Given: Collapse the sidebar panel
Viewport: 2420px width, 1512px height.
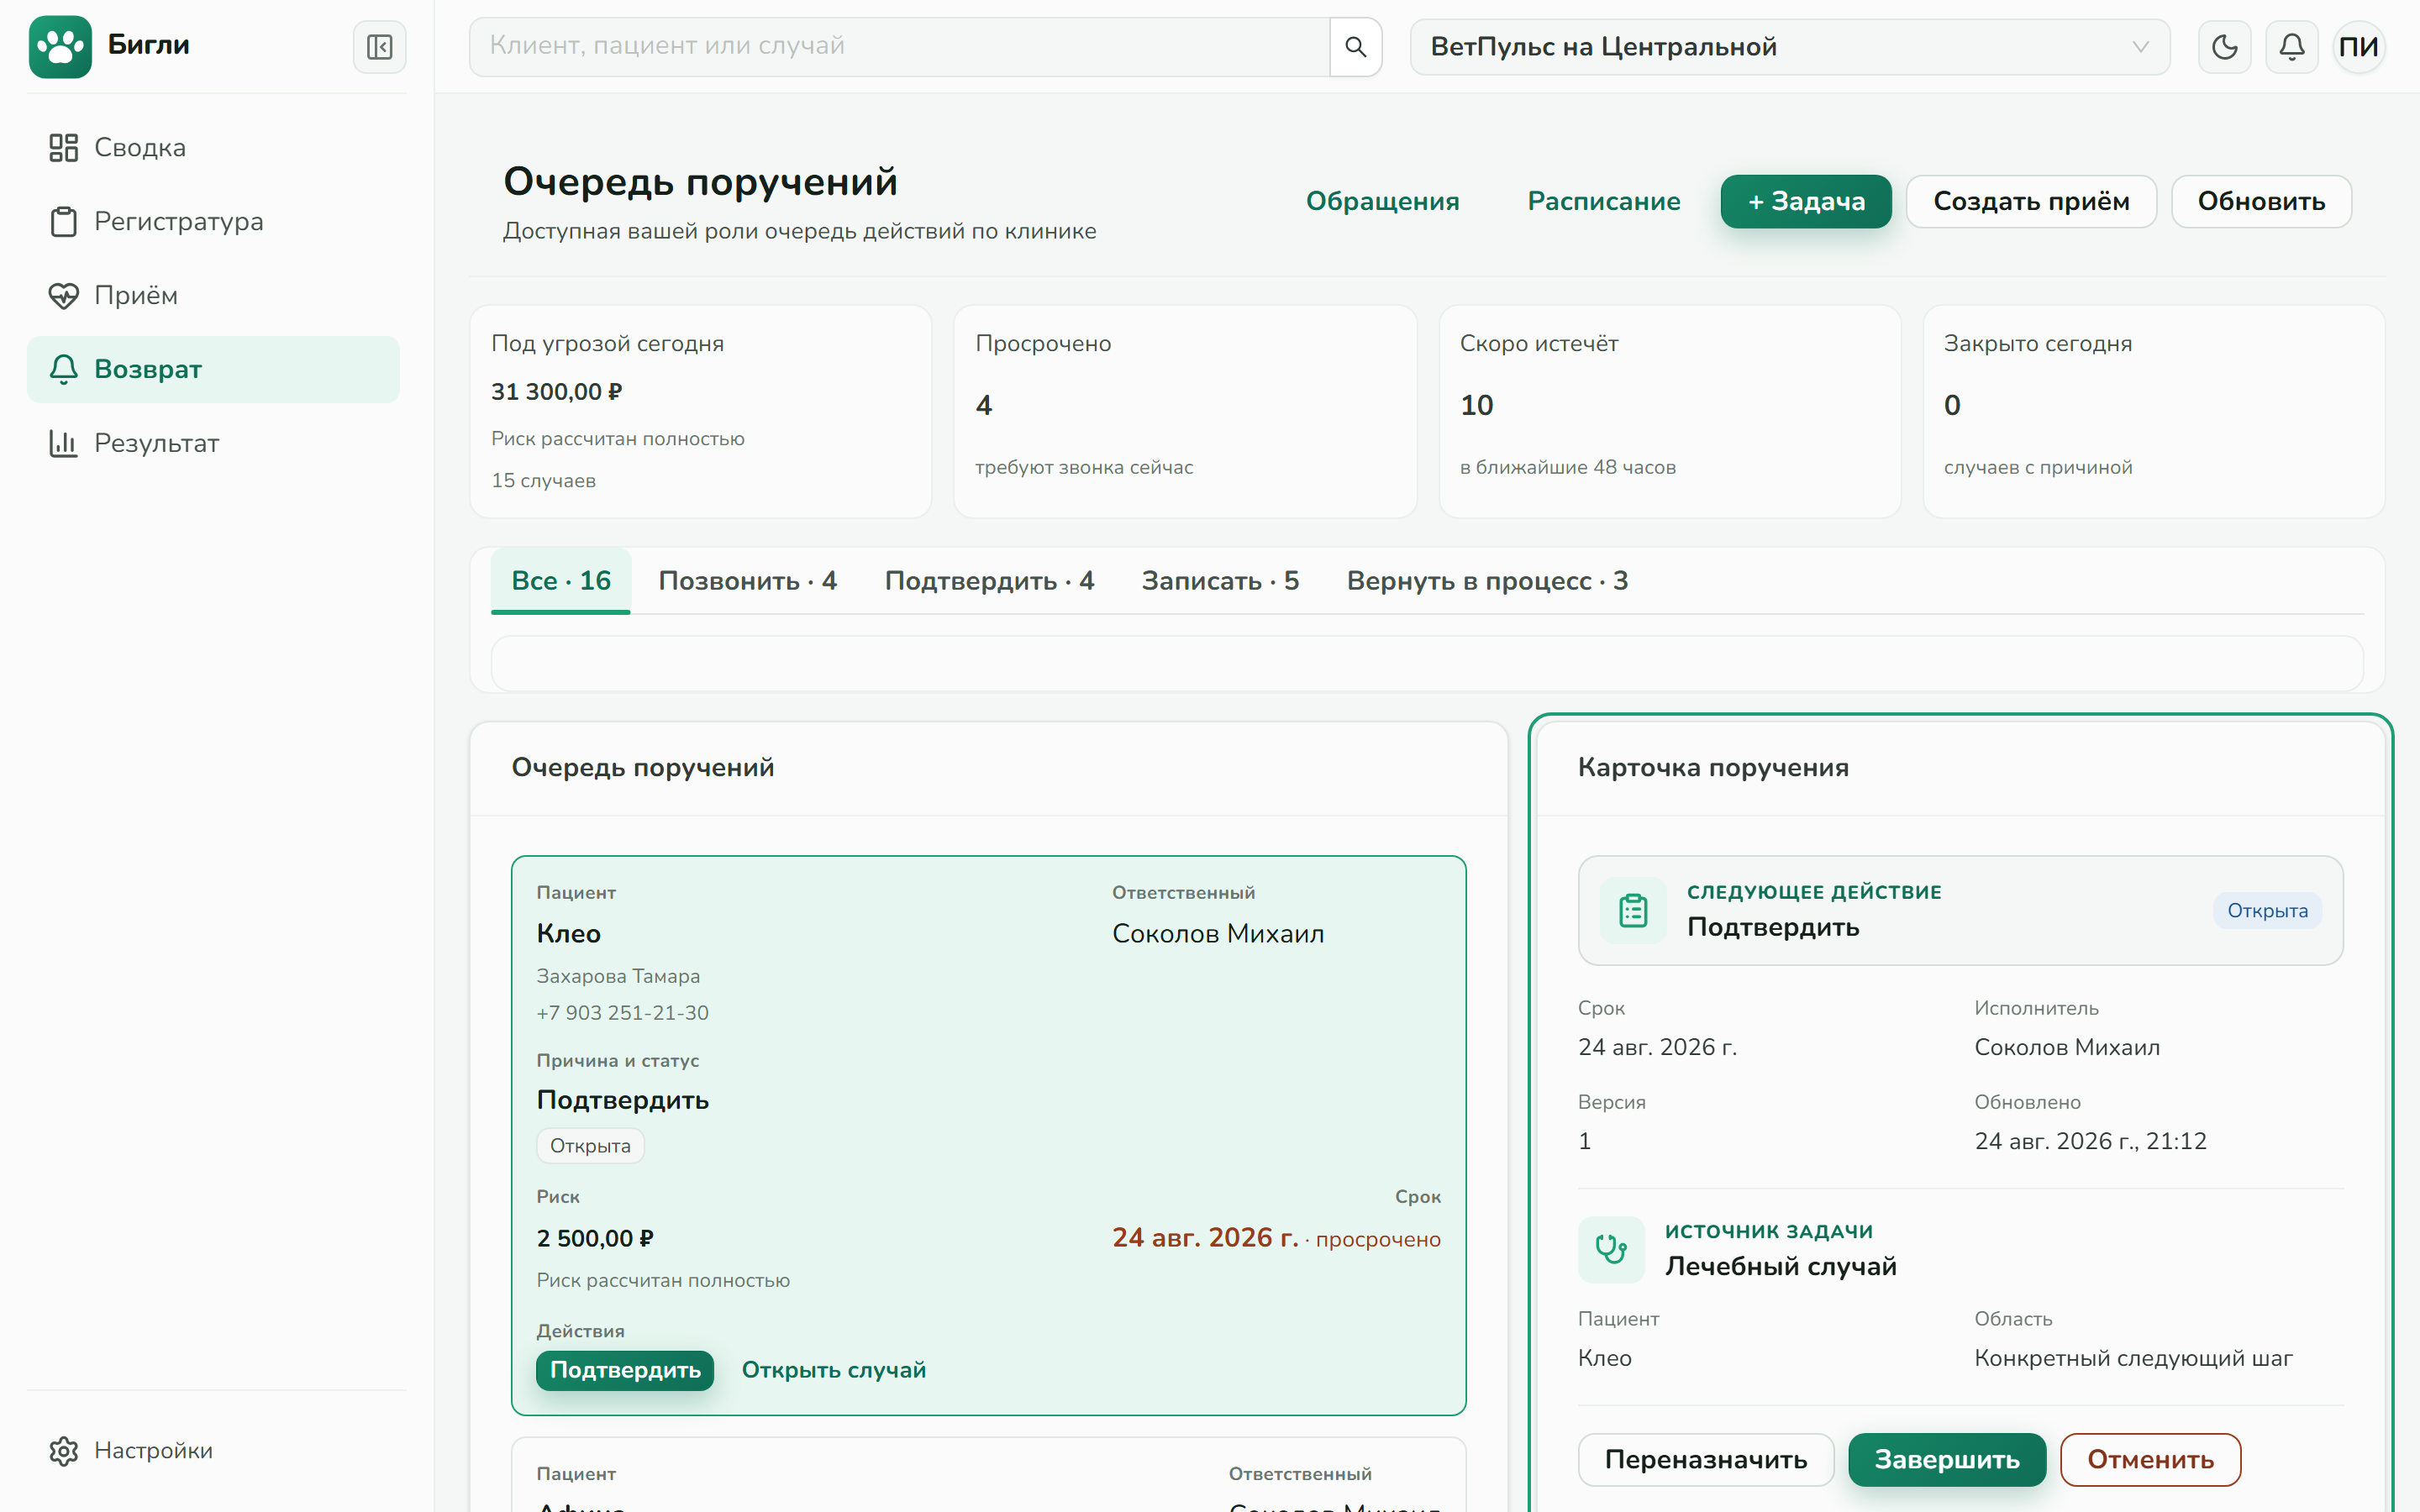Looking at the screenshot, I should point(379,46).
